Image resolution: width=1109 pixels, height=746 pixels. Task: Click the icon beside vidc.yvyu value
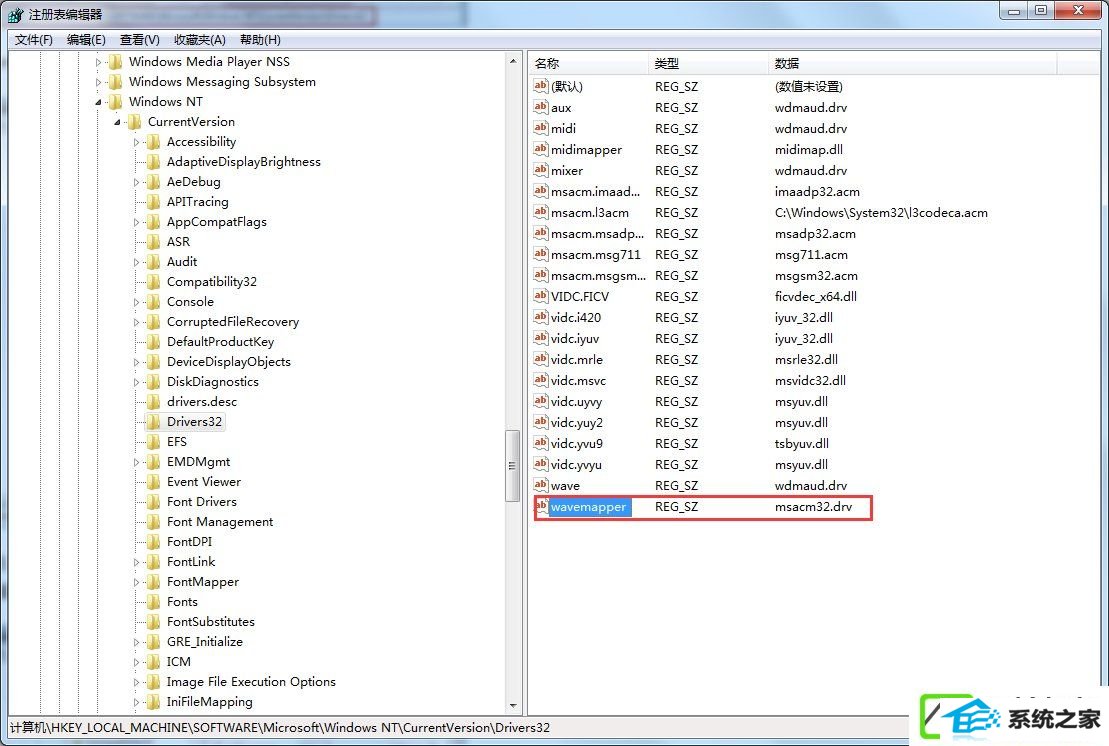point(540,464)
